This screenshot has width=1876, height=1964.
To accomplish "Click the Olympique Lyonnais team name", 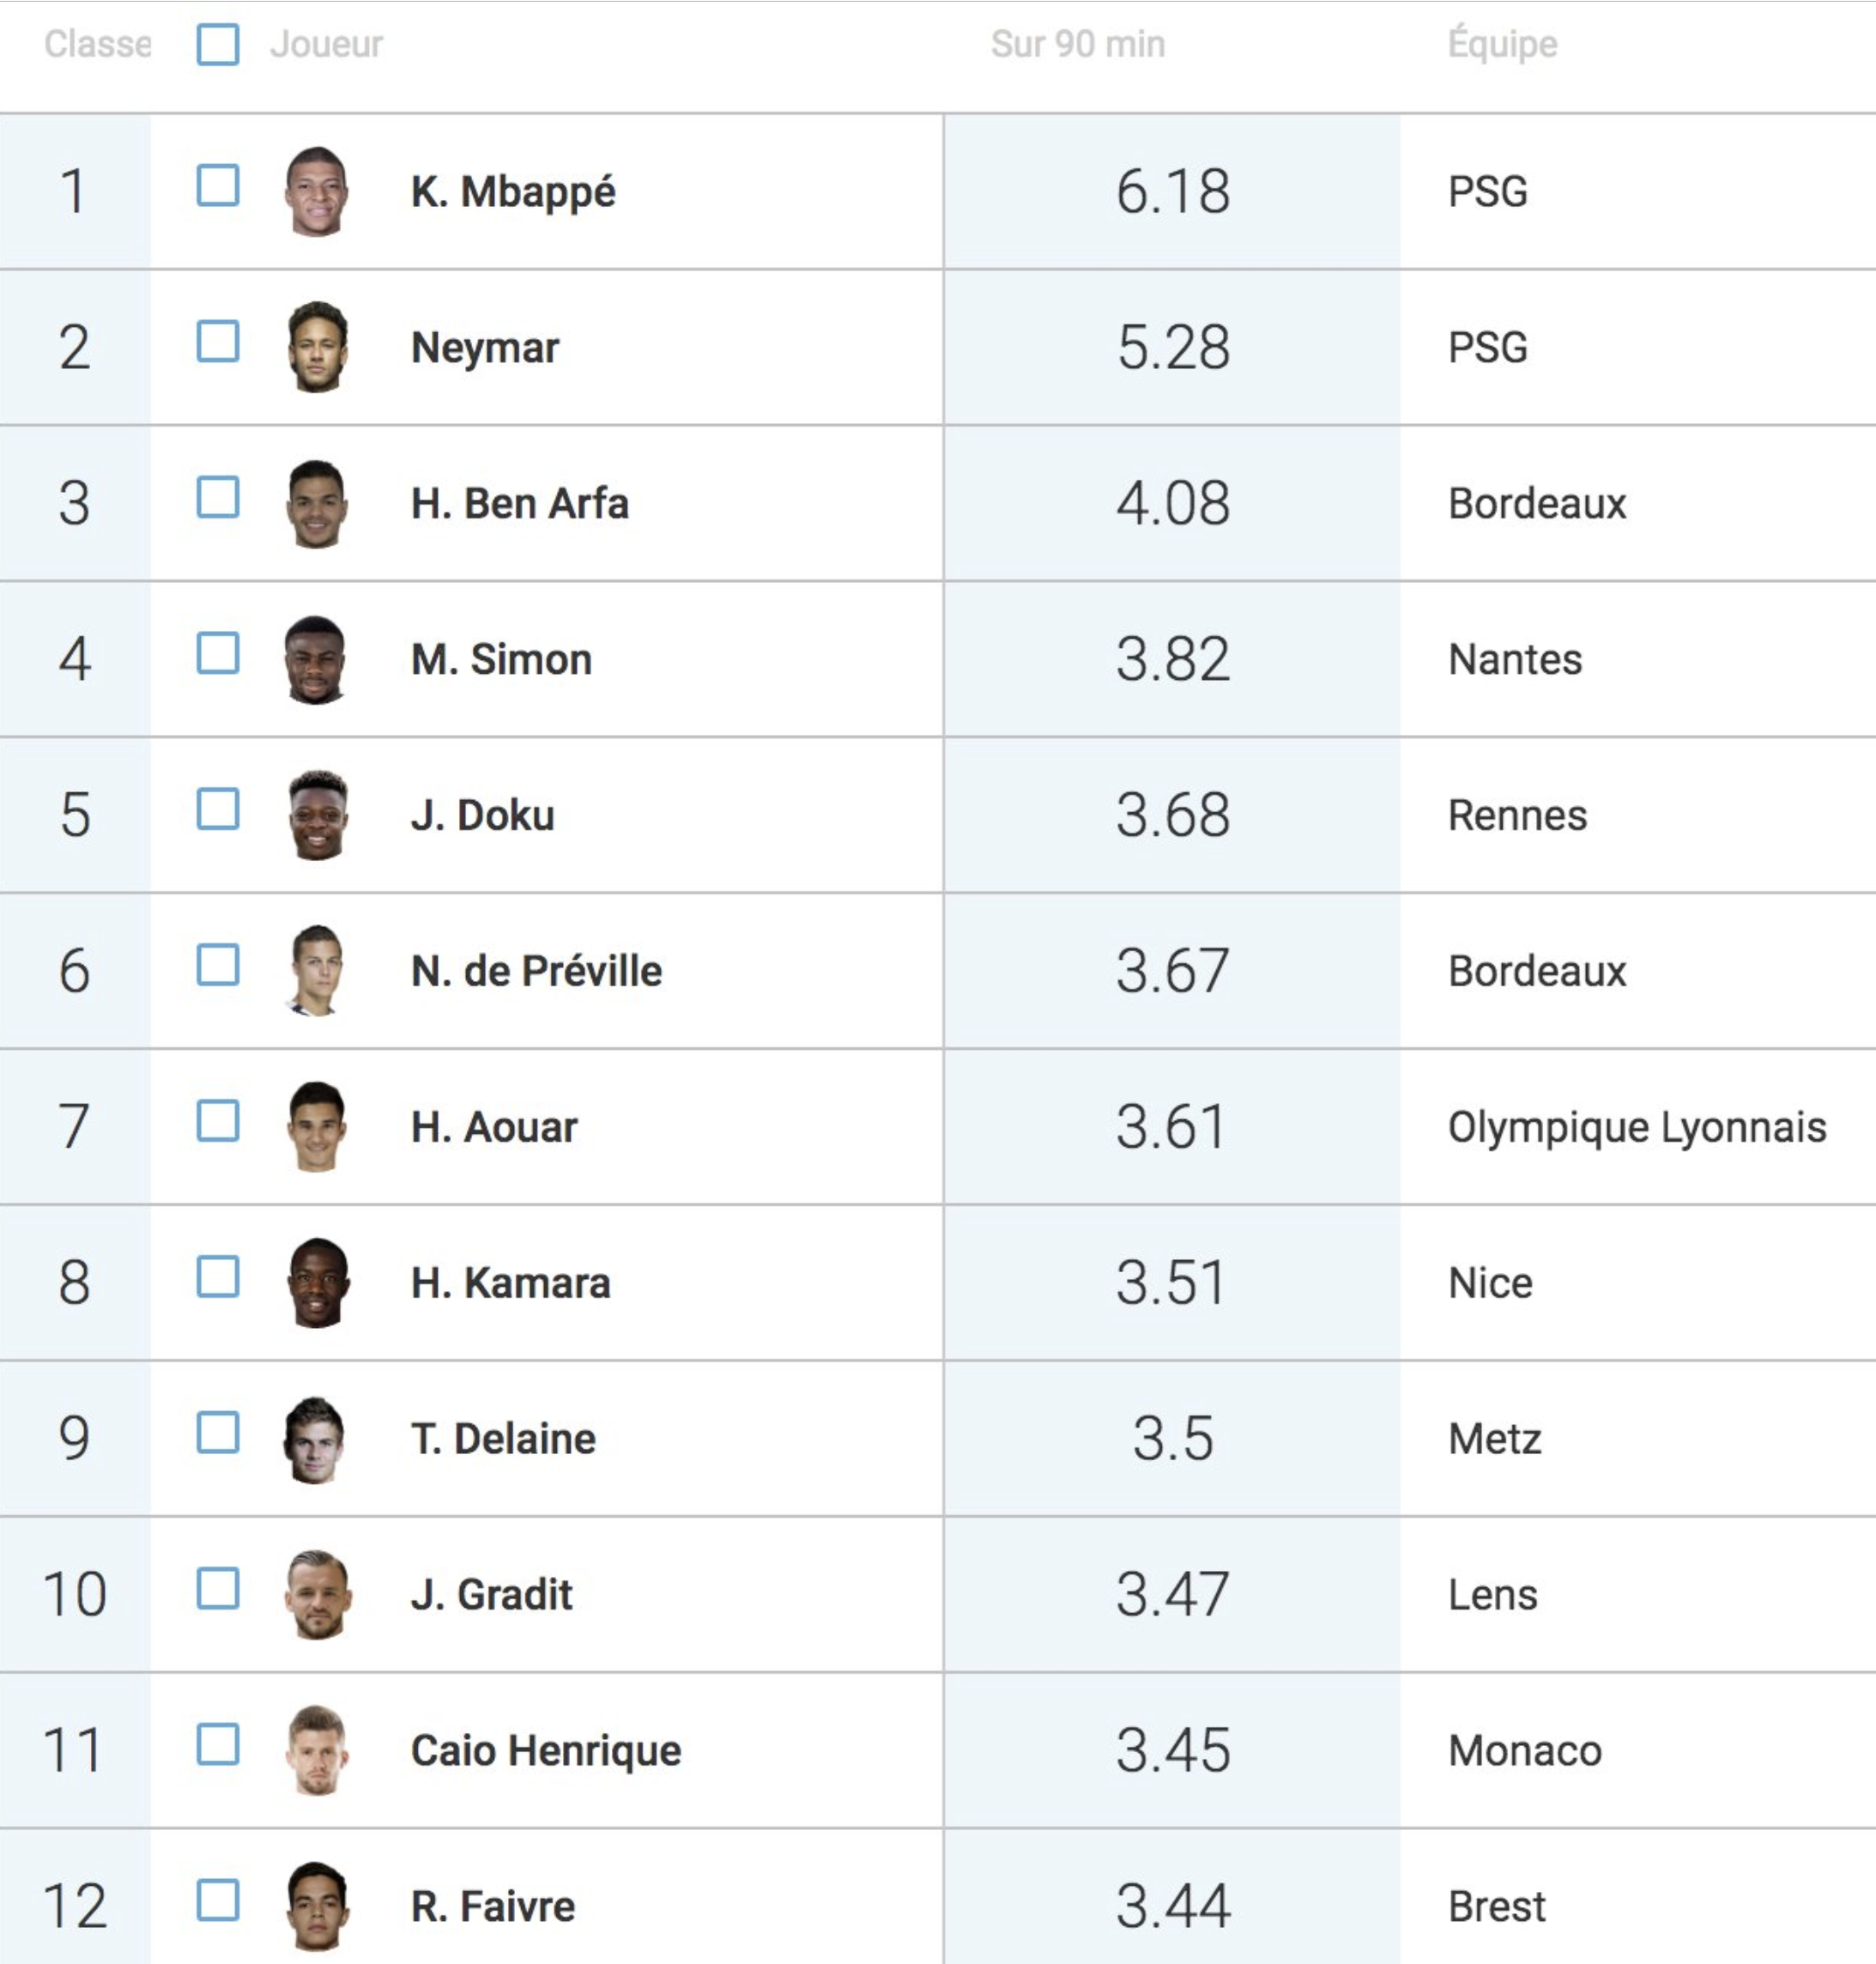I will [x=1637, y=1127].
